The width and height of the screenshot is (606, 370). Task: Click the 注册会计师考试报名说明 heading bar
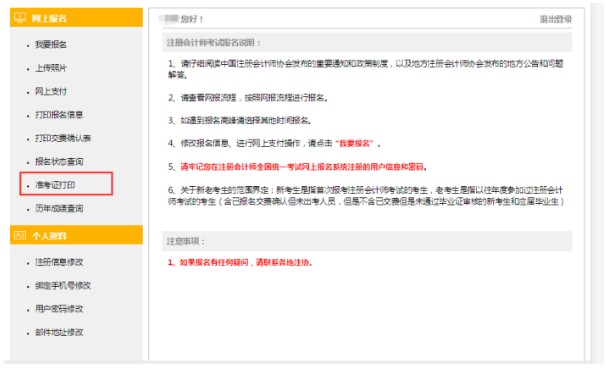click(x=367, y=43)
